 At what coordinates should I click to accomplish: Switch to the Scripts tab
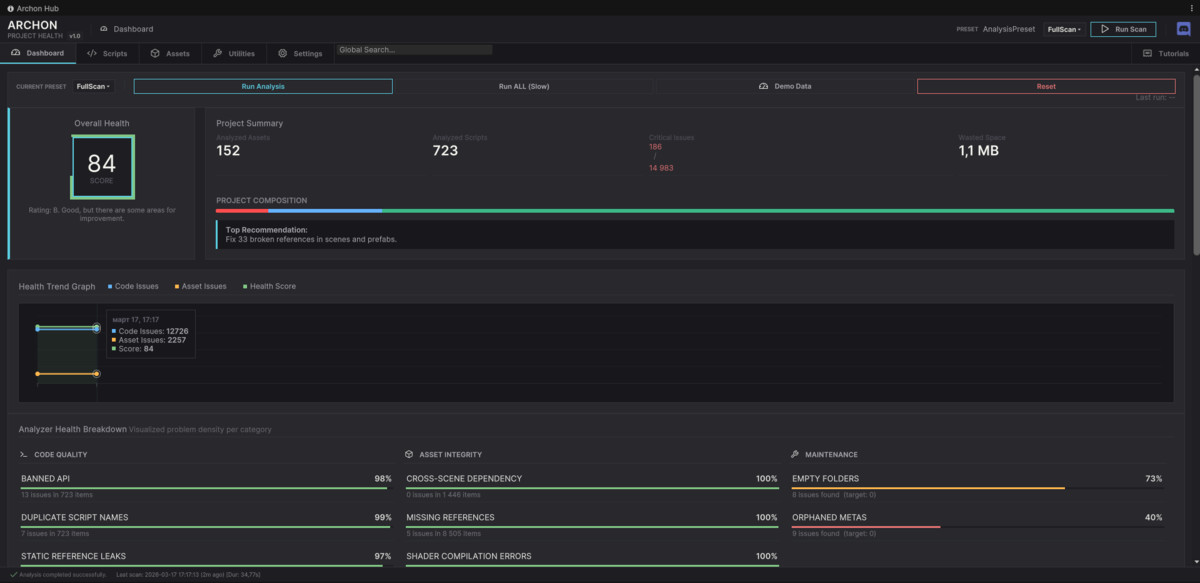pos(107,53)
